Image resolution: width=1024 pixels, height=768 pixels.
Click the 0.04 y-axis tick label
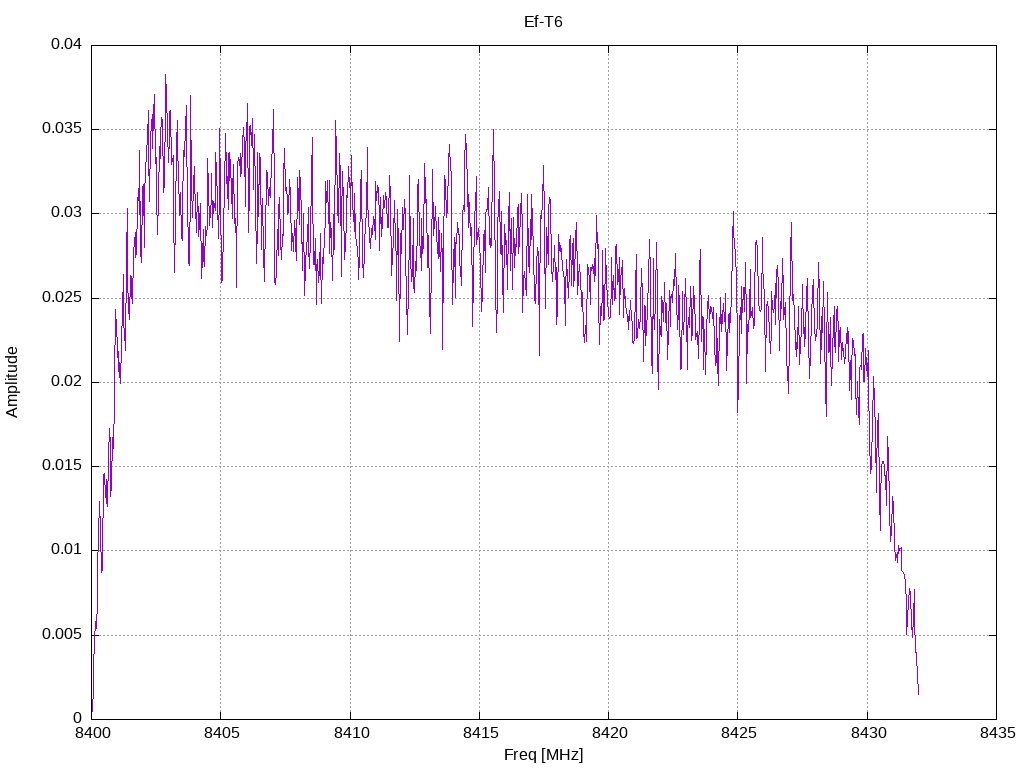[x=67, y=44]
